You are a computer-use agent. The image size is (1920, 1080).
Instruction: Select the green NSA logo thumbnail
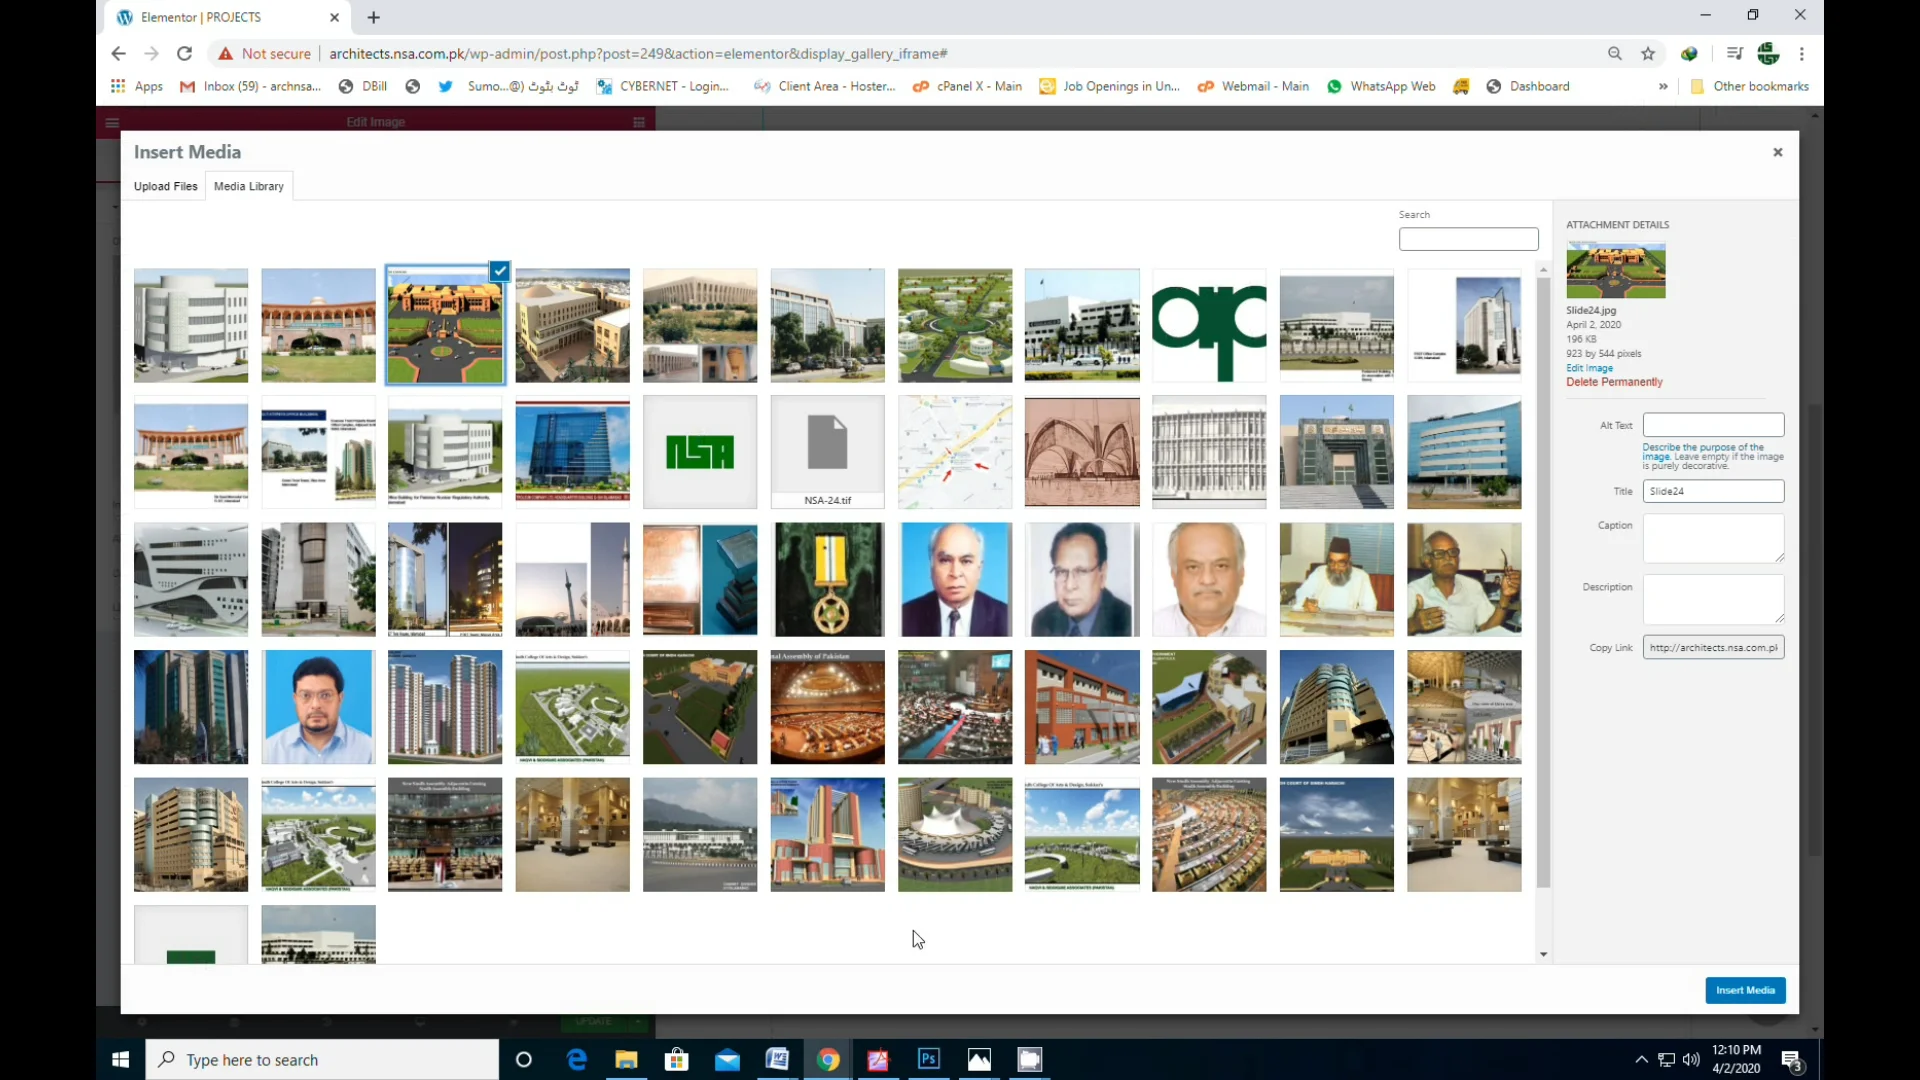pyautogui.click(x=700, y=452)
